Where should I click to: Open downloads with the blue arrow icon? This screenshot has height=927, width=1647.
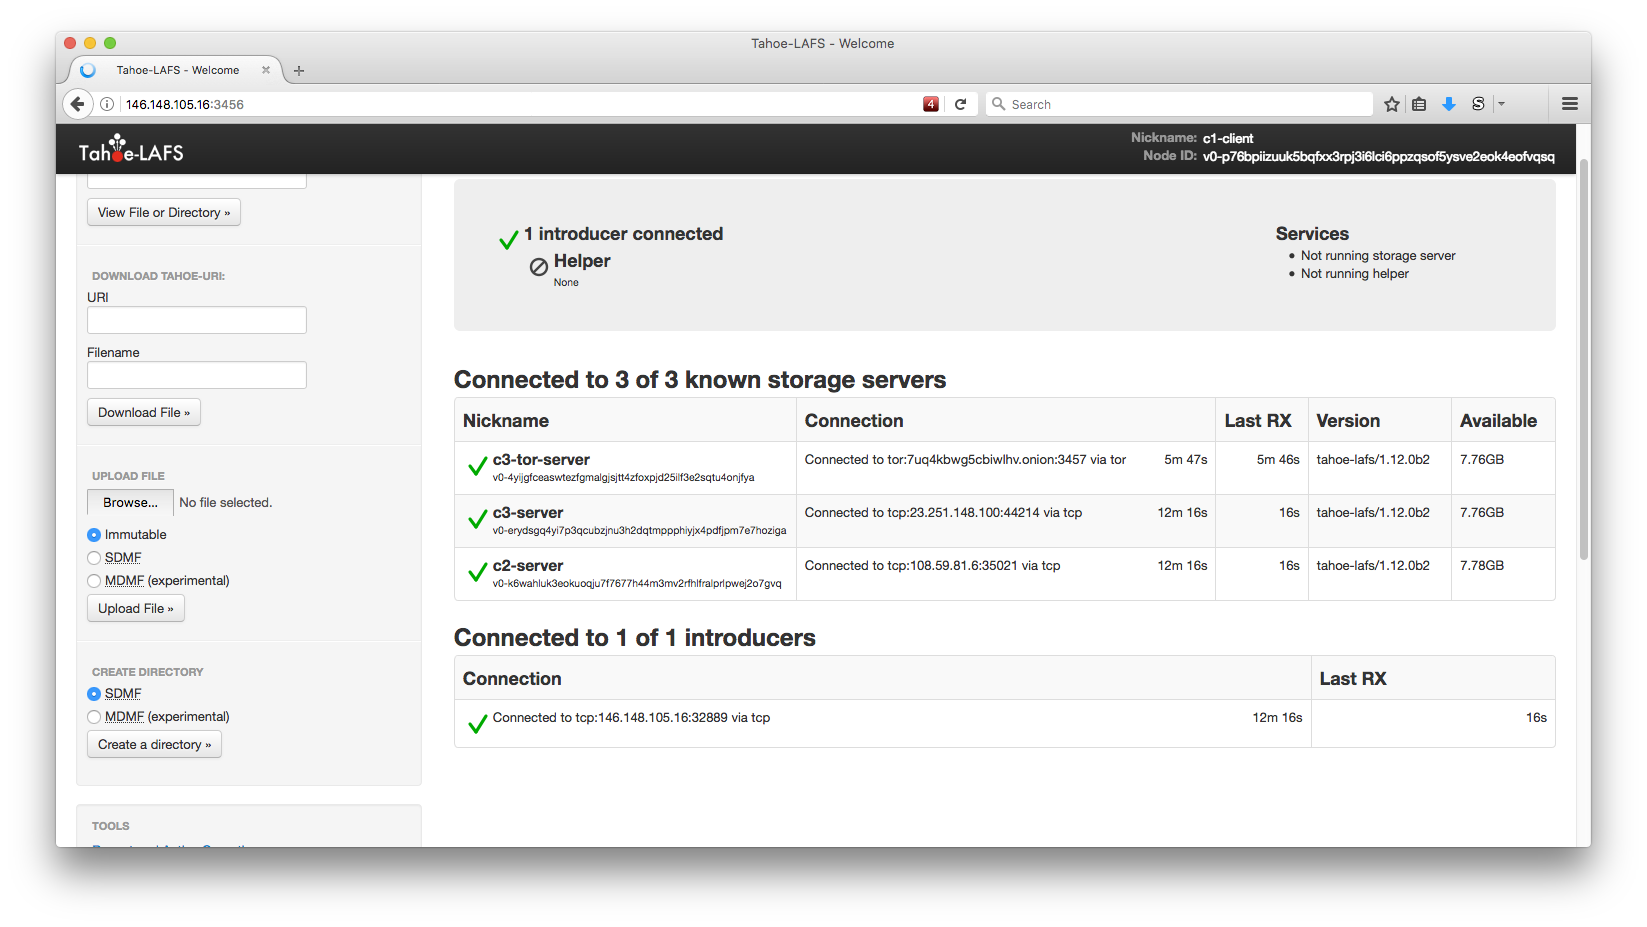point(1448,104)
